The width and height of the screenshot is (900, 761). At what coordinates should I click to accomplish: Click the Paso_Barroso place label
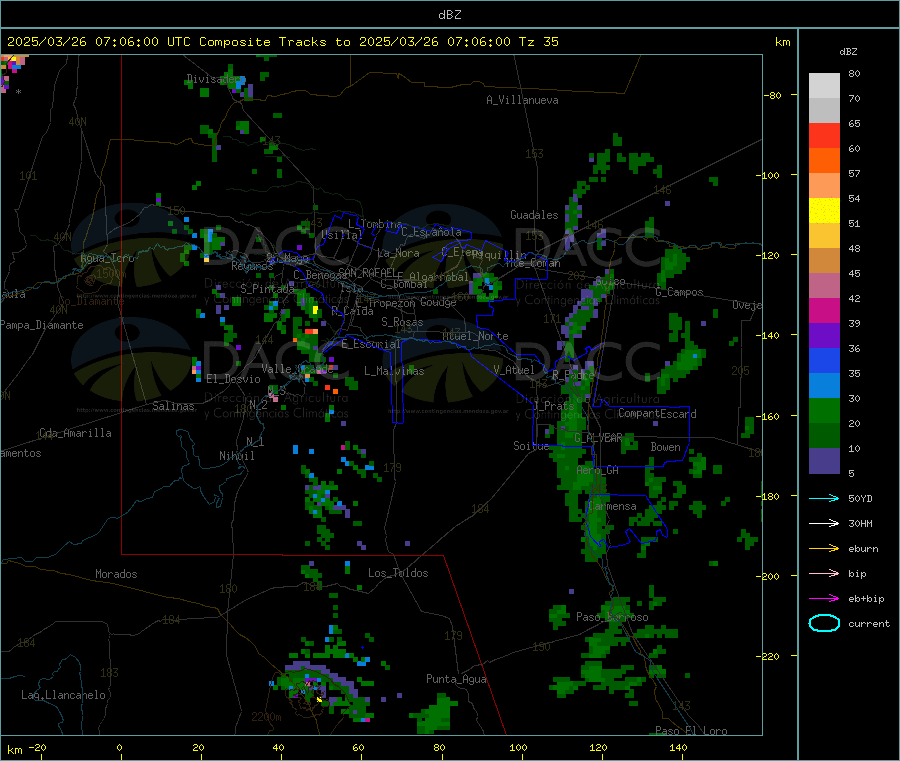click(x=612, y=617)
